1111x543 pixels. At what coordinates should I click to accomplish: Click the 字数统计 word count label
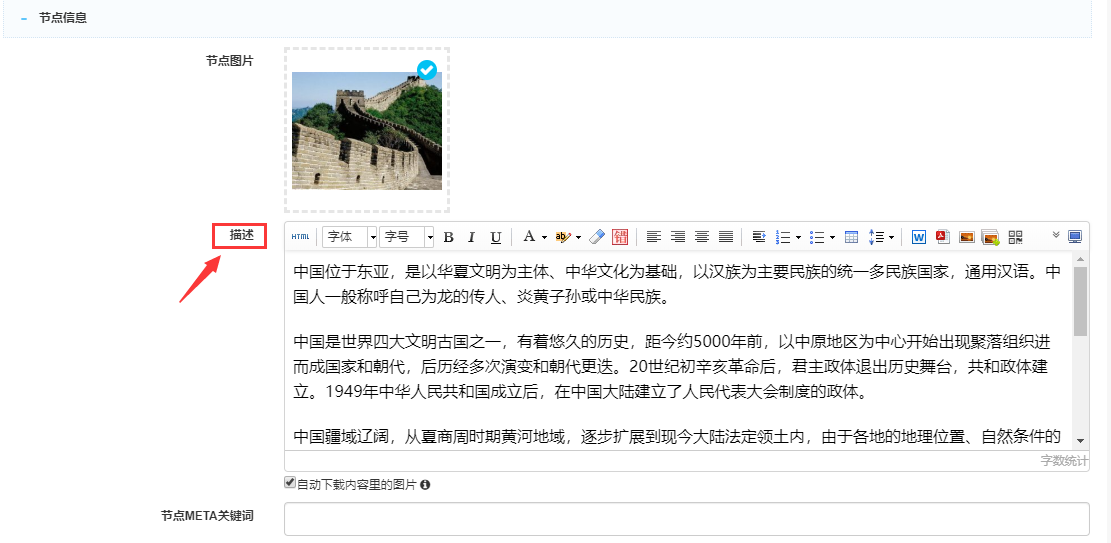tap(1064, 461)
